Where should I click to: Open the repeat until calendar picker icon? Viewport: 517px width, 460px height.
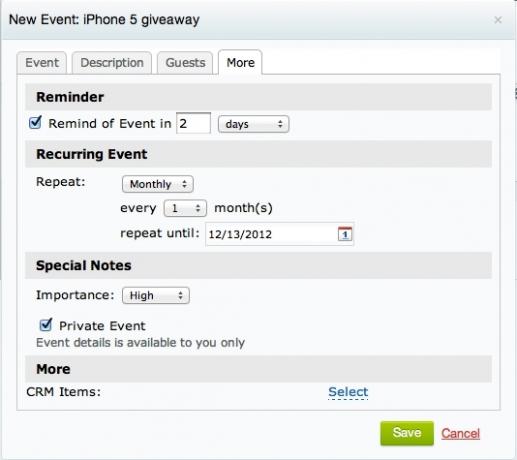(345, 234)
